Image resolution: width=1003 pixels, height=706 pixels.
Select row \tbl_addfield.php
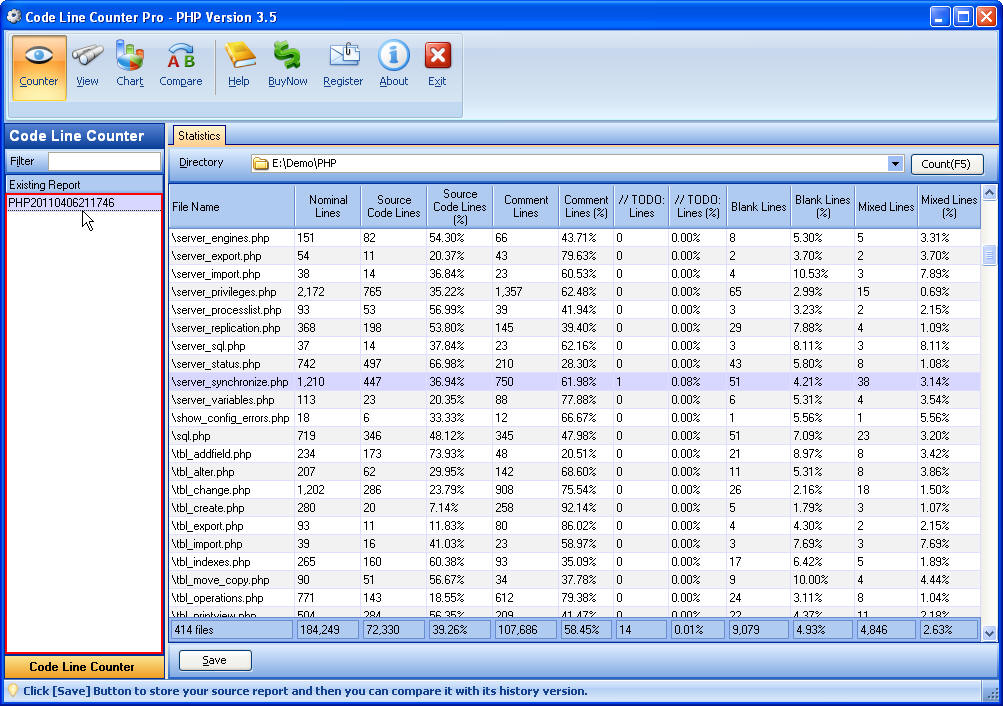coord(574,454)
